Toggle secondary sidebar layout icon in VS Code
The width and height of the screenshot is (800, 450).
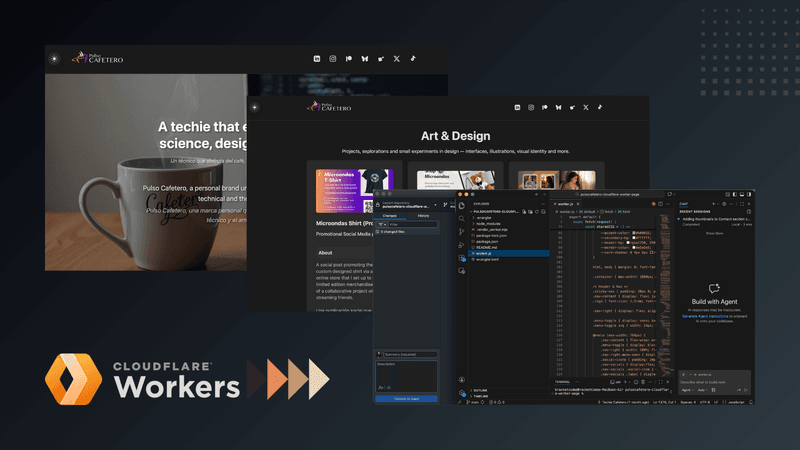coord(749,194)
